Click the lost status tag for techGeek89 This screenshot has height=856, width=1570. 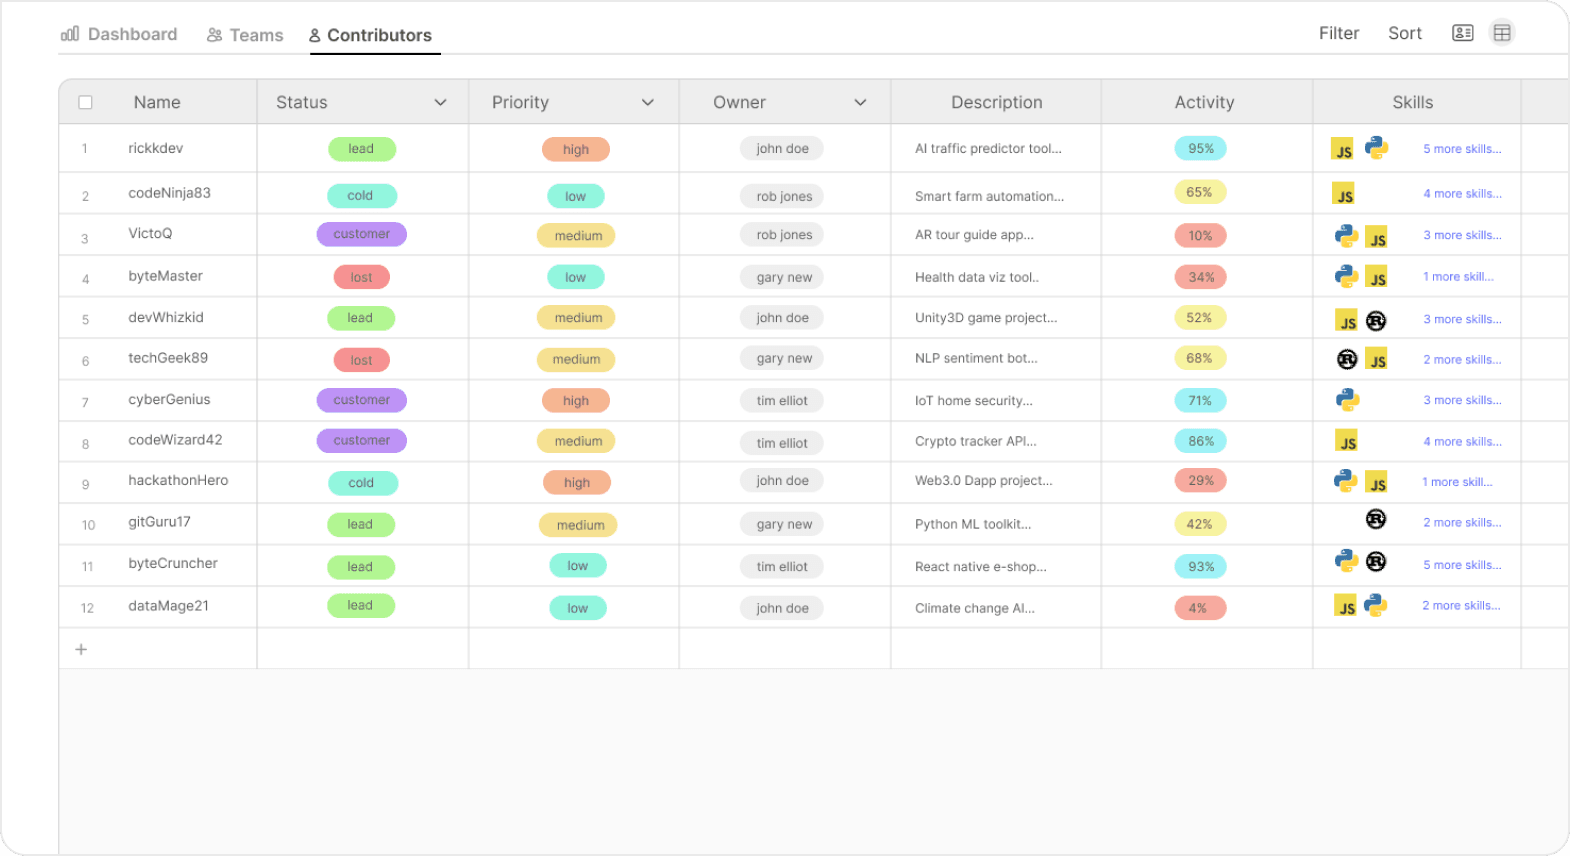click(x=361, y=360)
